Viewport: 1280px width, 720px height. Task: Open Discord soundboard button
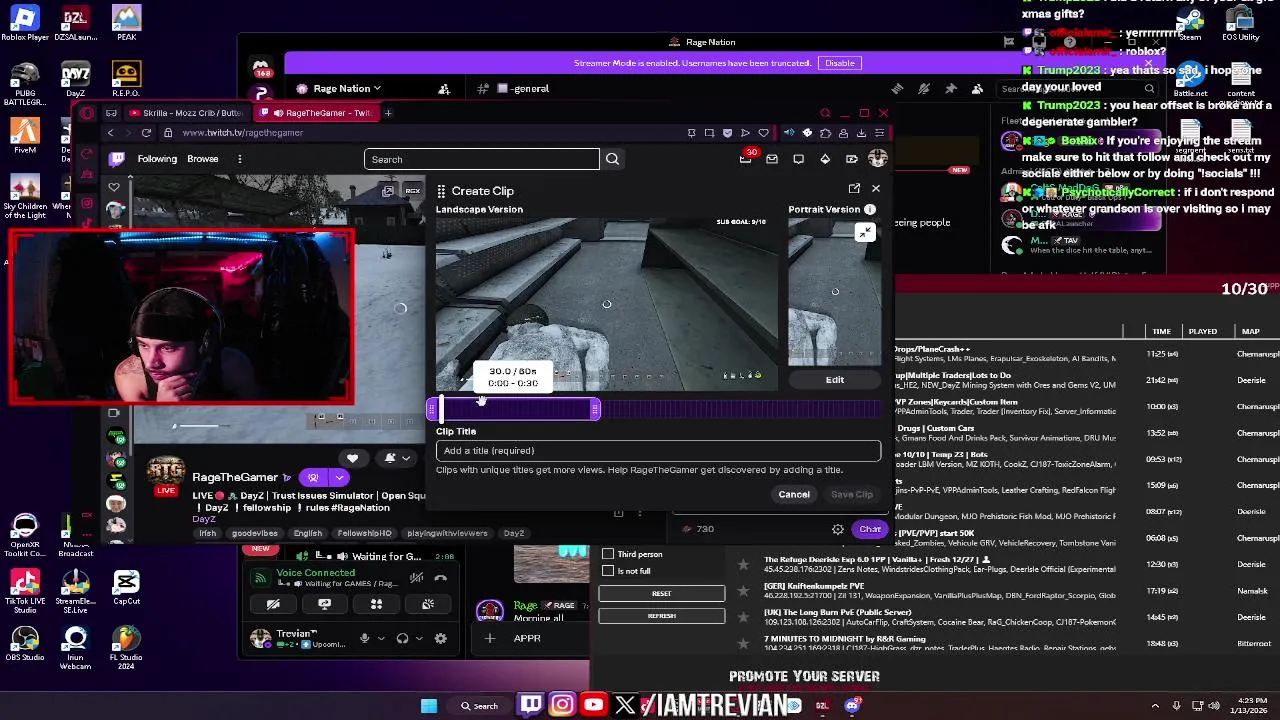tap(428, 604)
